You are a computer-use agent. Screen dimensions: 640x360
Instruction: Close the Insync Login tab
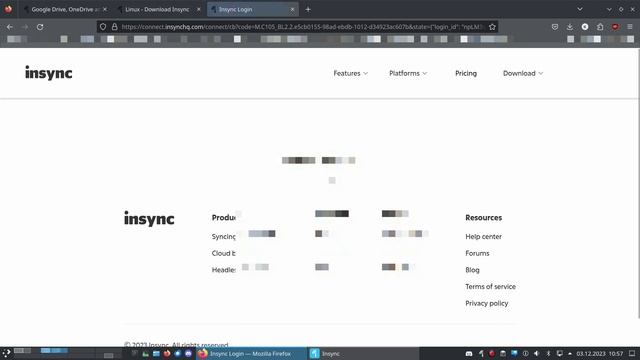pyautogui.click(x=292, y=9)
